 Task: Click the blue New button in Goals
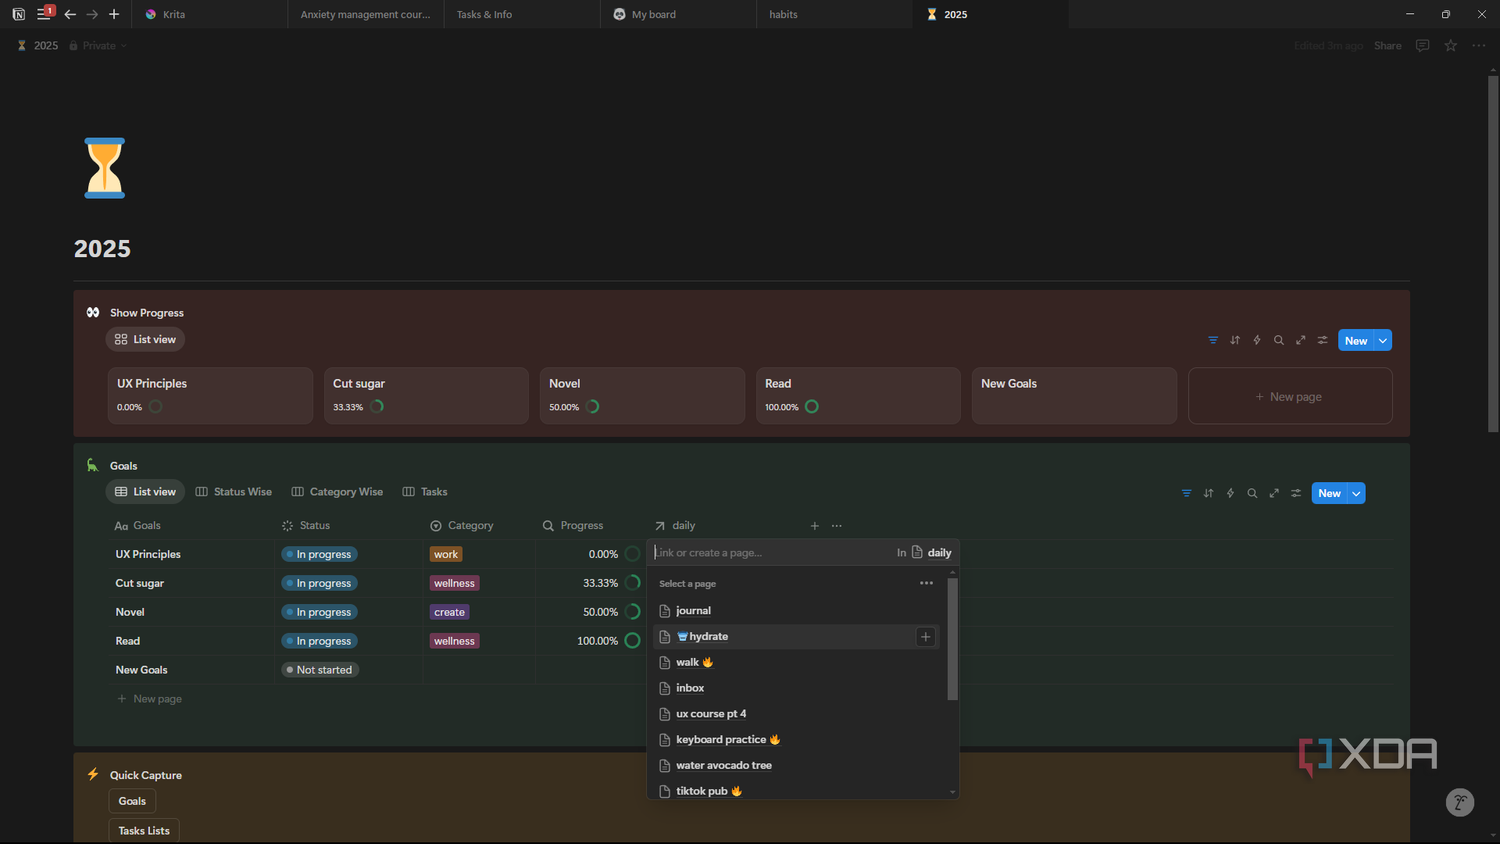click(1329, 493)
